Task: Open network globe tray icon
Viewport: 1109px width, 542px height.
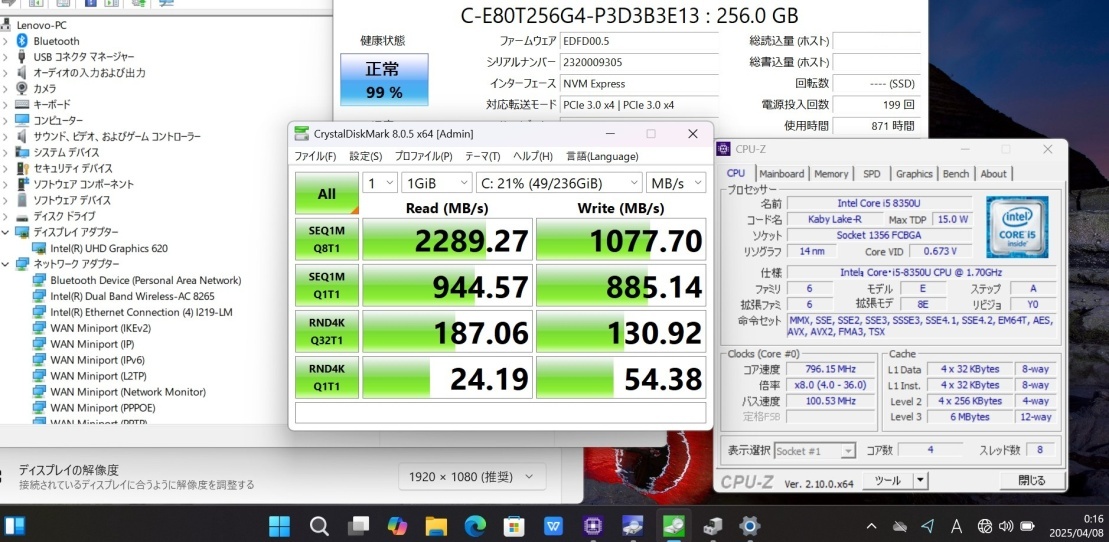Action: [x=985, y=526]
